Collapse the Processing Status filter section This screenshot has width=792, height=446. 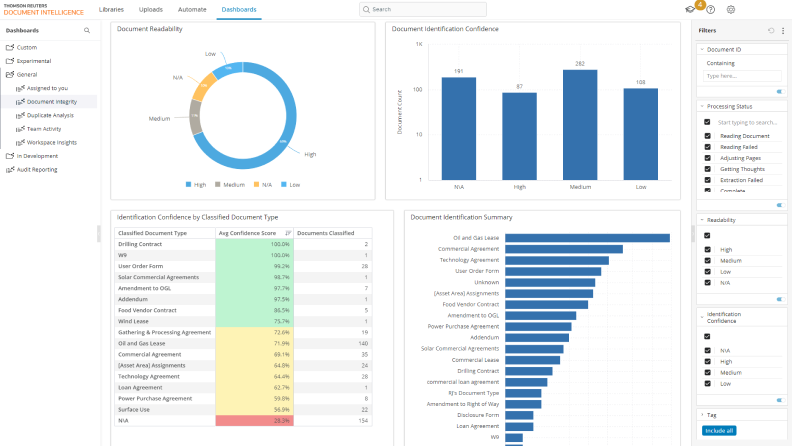click(x=701, y=106)
